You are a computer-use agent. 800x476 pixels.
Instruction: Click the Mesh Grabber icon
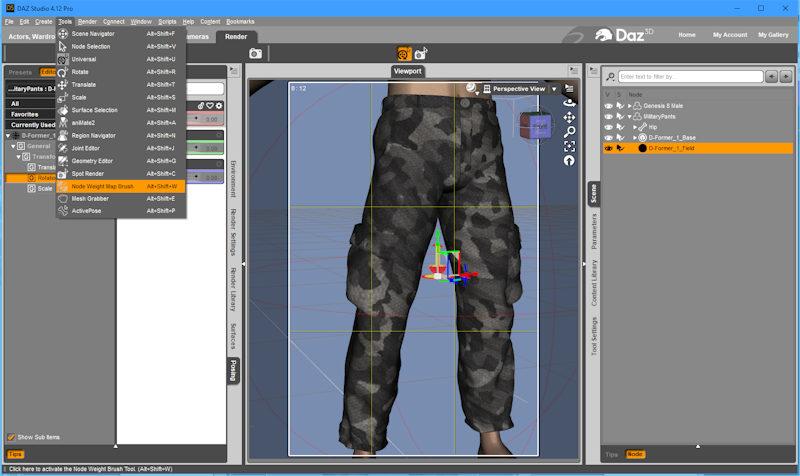(x=63, y=198)
